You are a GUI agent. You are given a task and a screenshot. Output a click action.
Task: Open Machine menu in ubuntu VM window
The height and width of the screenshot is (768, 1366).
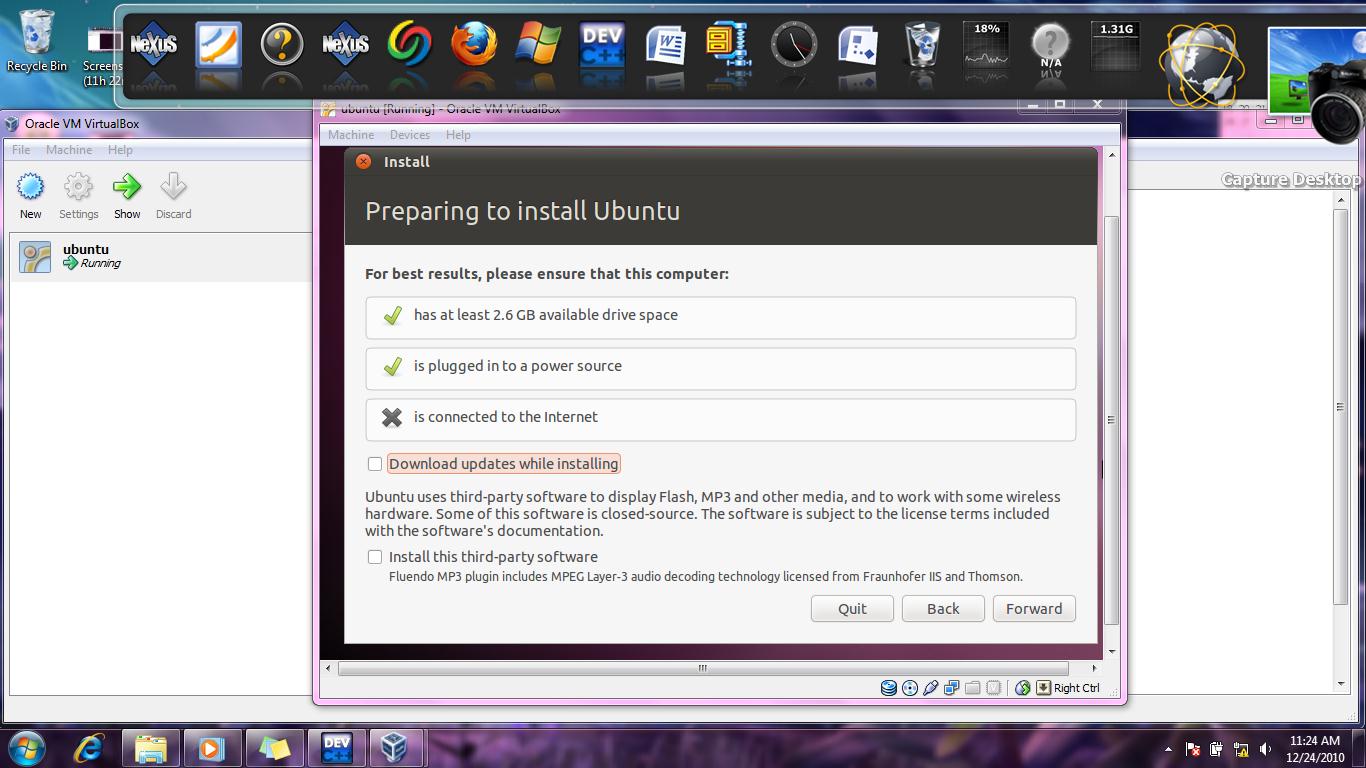tap(351, 135)
